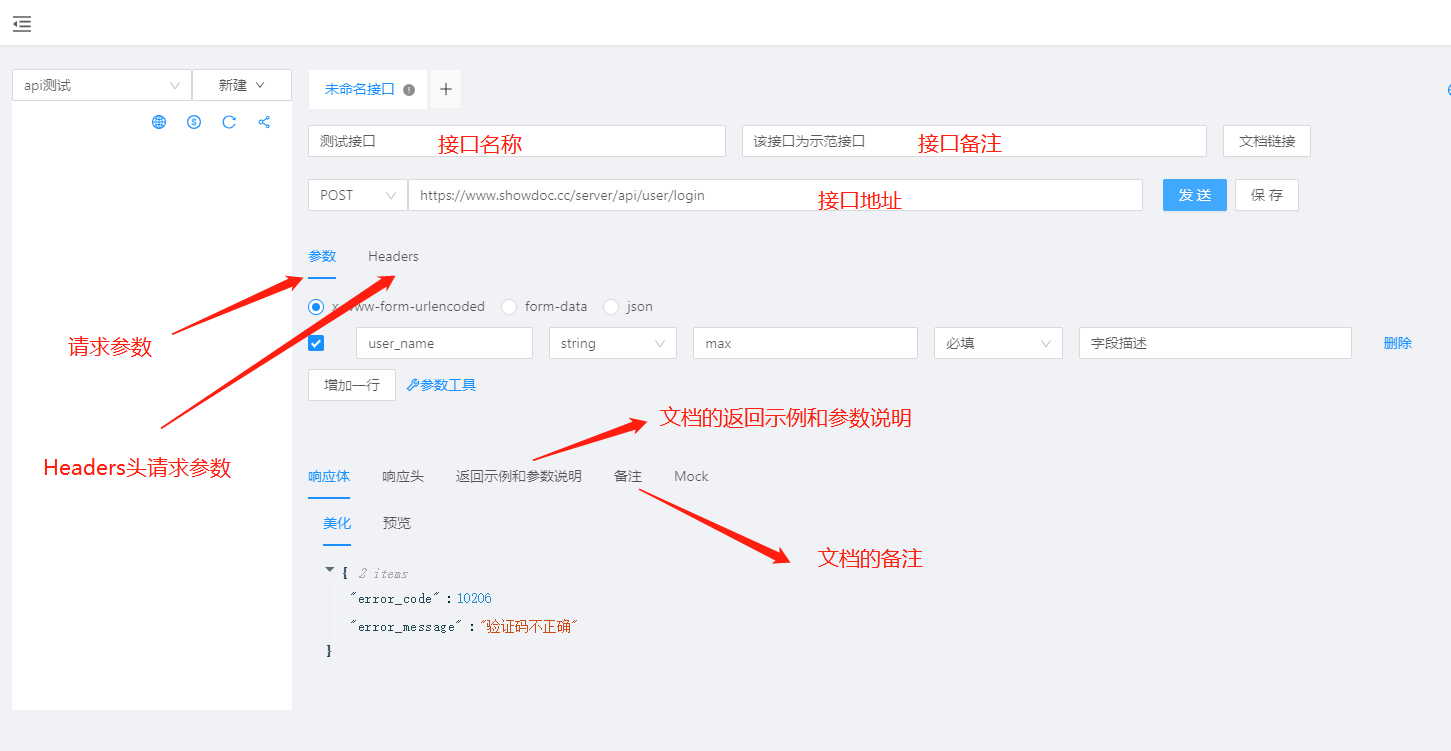Select the form-data radio button
The image size is (1451, 751).
[x=509, y=306]
